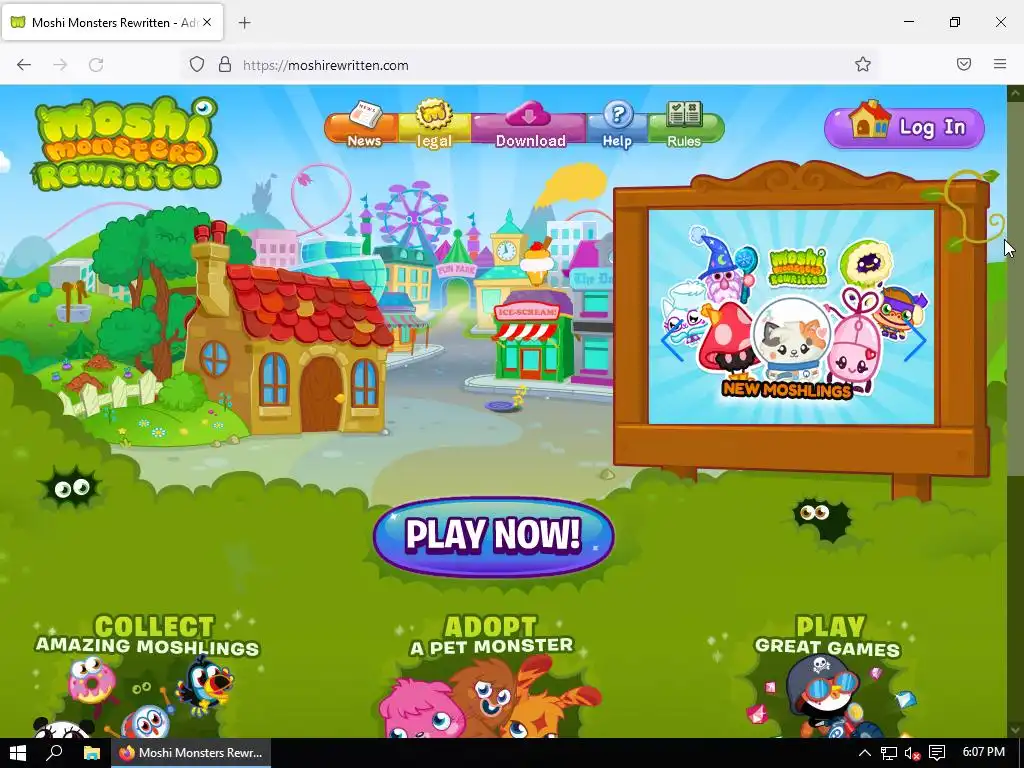The width and height of the screenshot is (1024, 768).
Task: Click the yellow monster icon above Legal
Action: (x=434, y=114)
